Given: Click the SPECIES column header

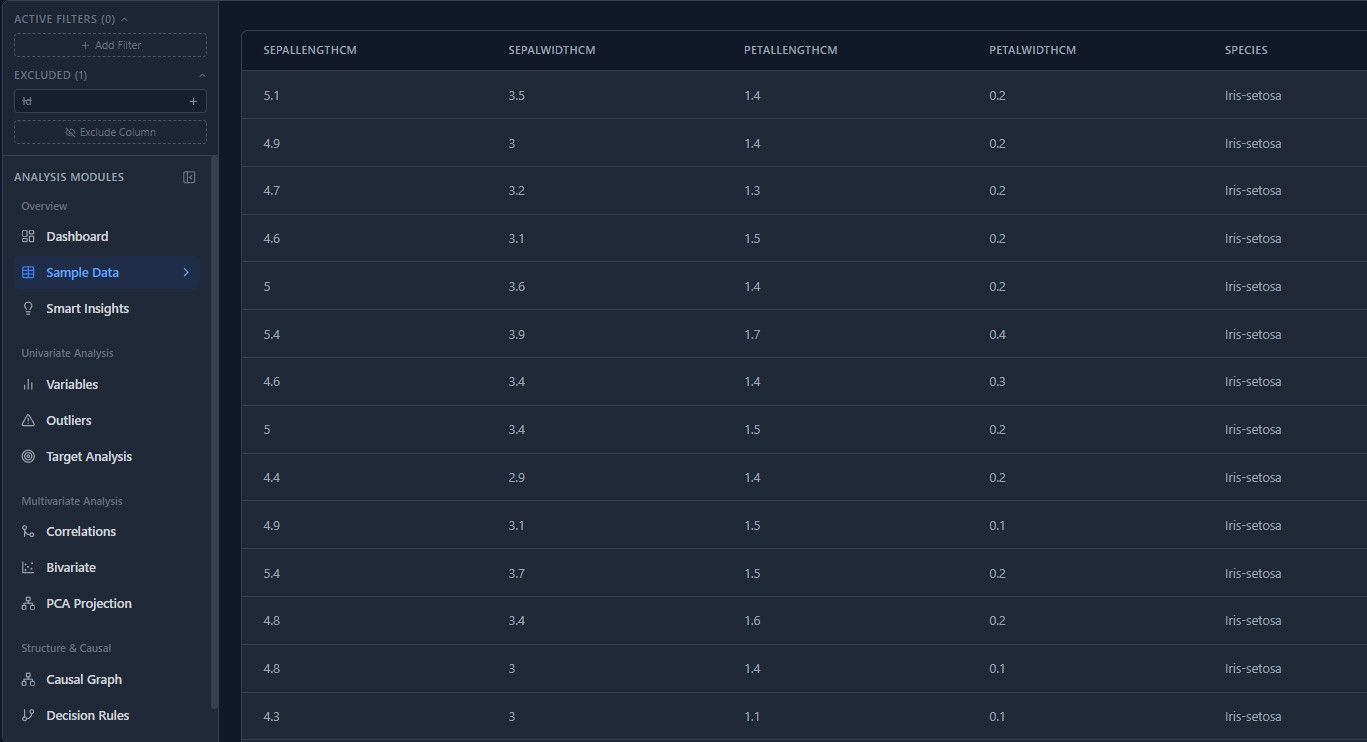Looking at the screenshot, I should click(1245, 50).
